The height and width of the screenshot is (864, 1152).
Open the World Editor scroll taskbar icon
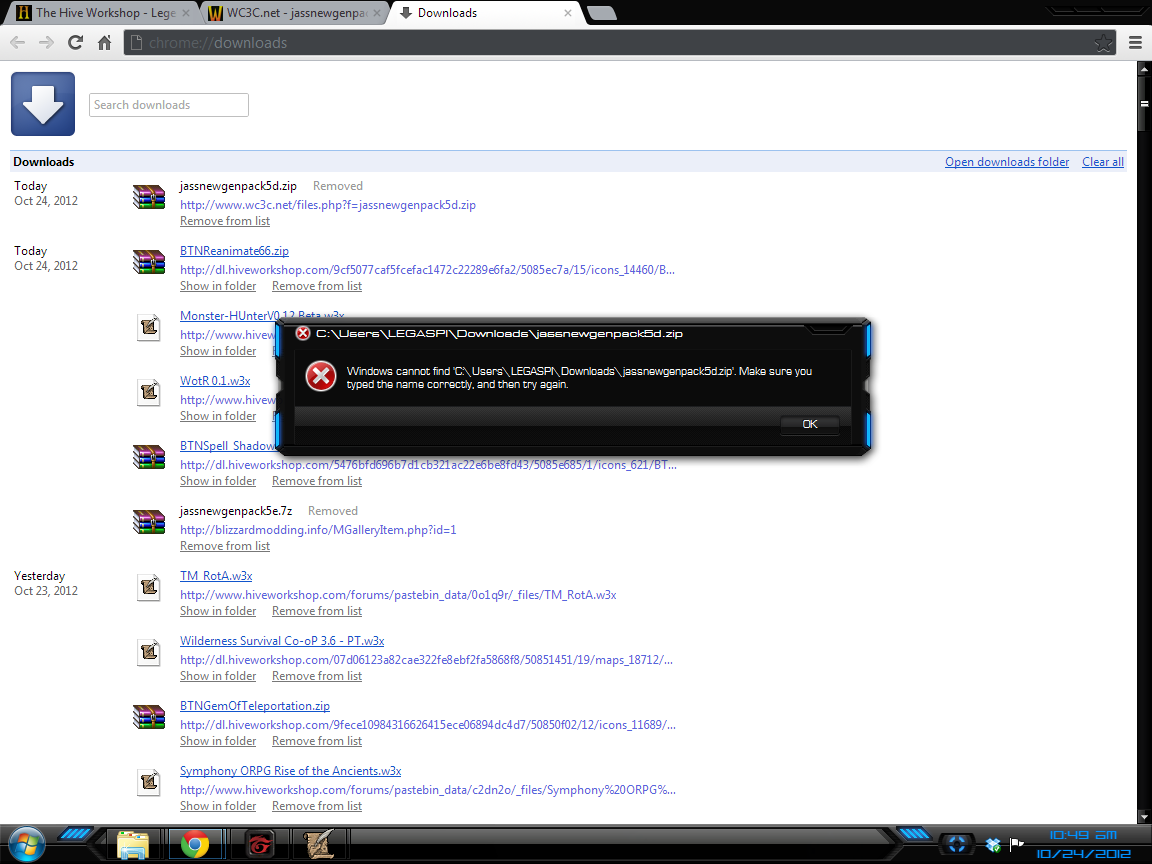(319, 845)
